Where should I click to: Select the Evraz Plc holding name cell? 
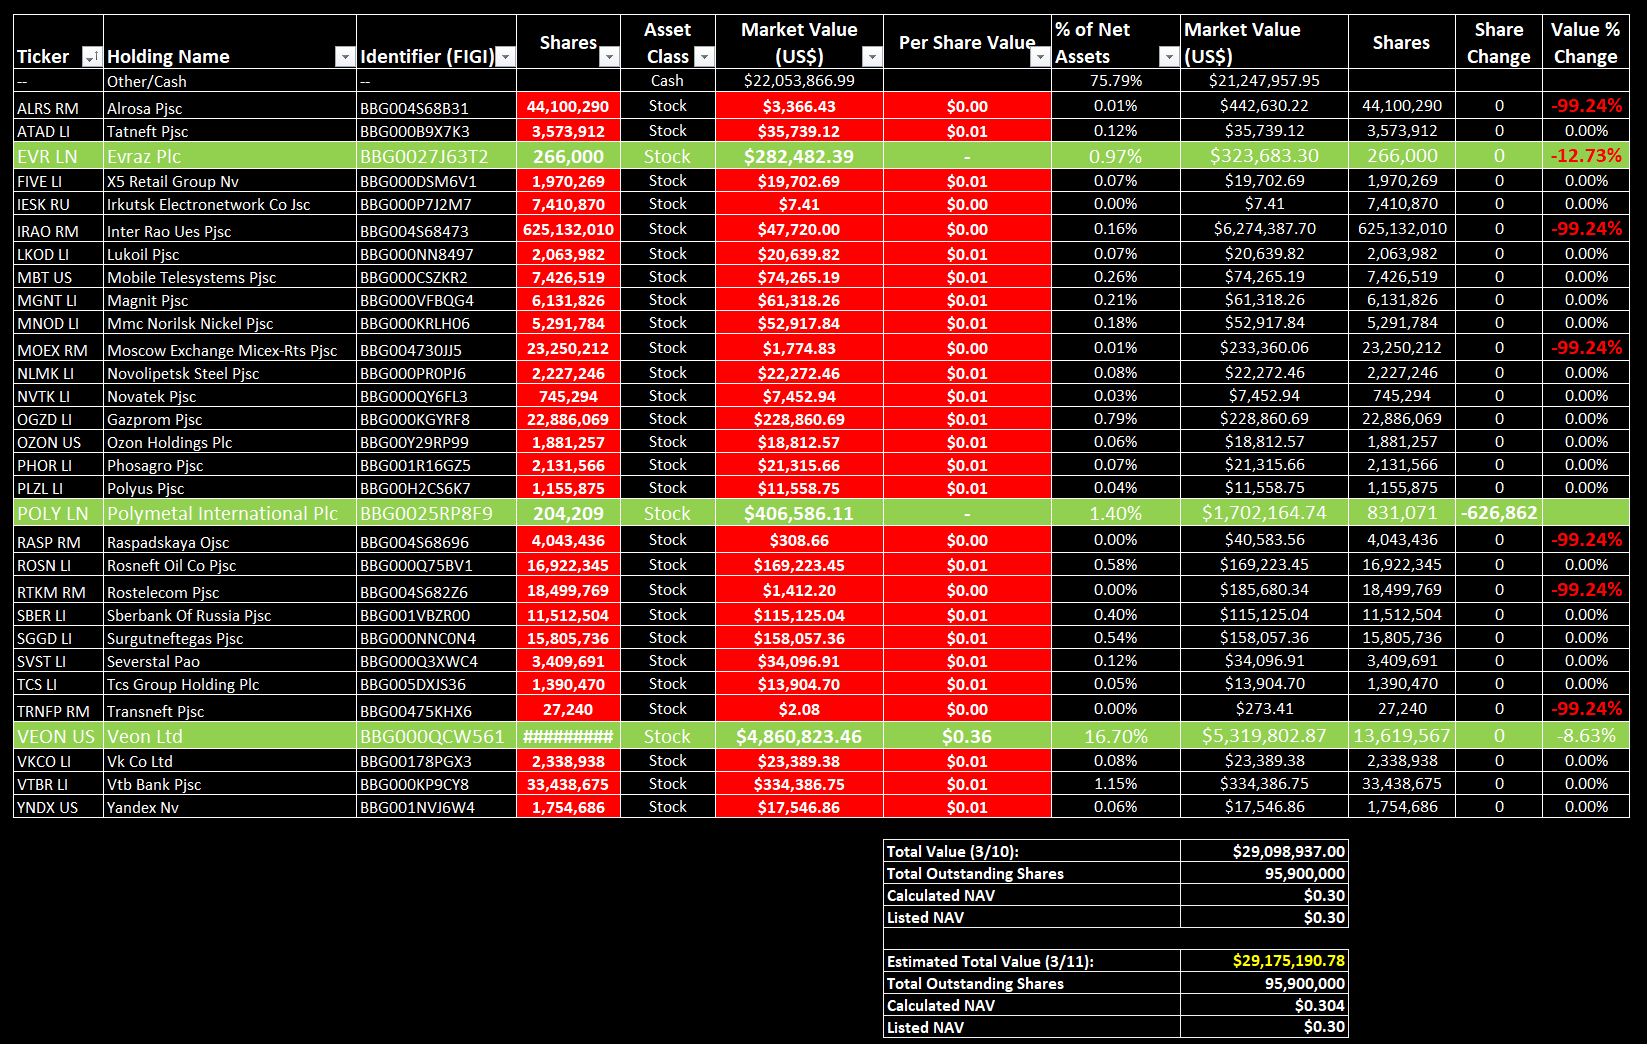point(230,156)
